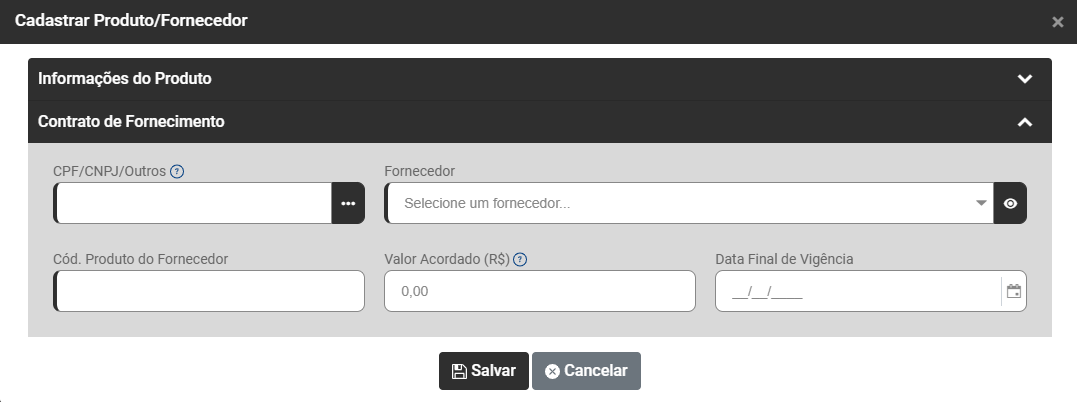Click the Valor Acordado help question icon
Screen dimensions: 1077x402
pos(520,259)
